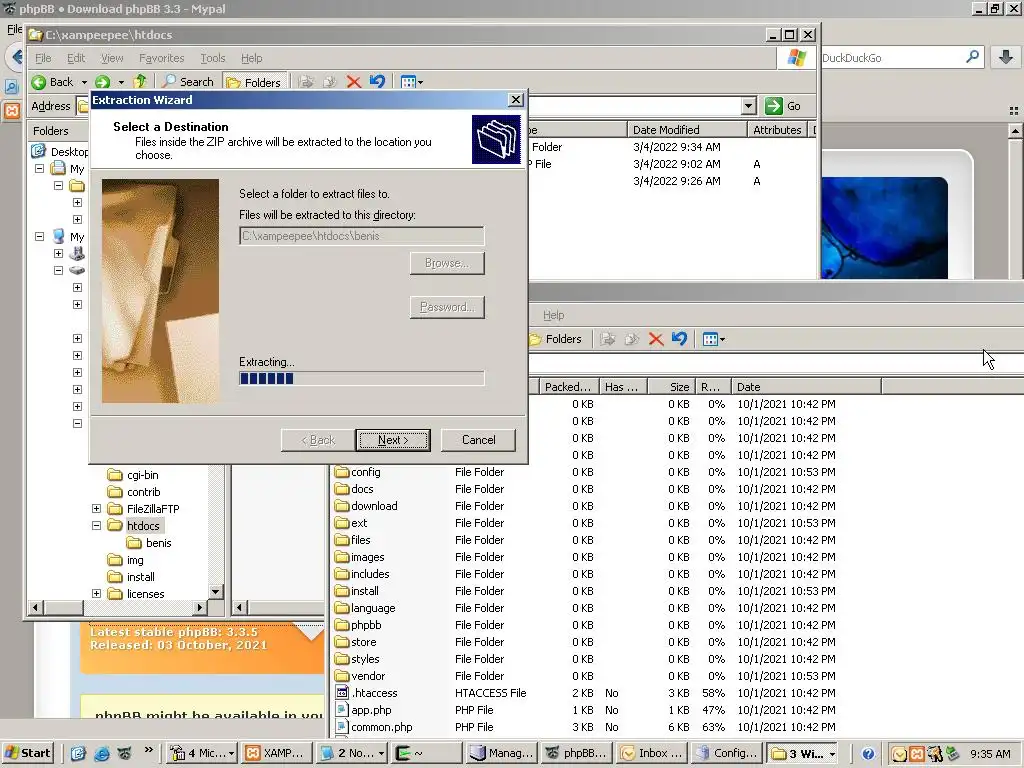
Task: Switch to the Inbox taskbar button
Action: point(652,753)
